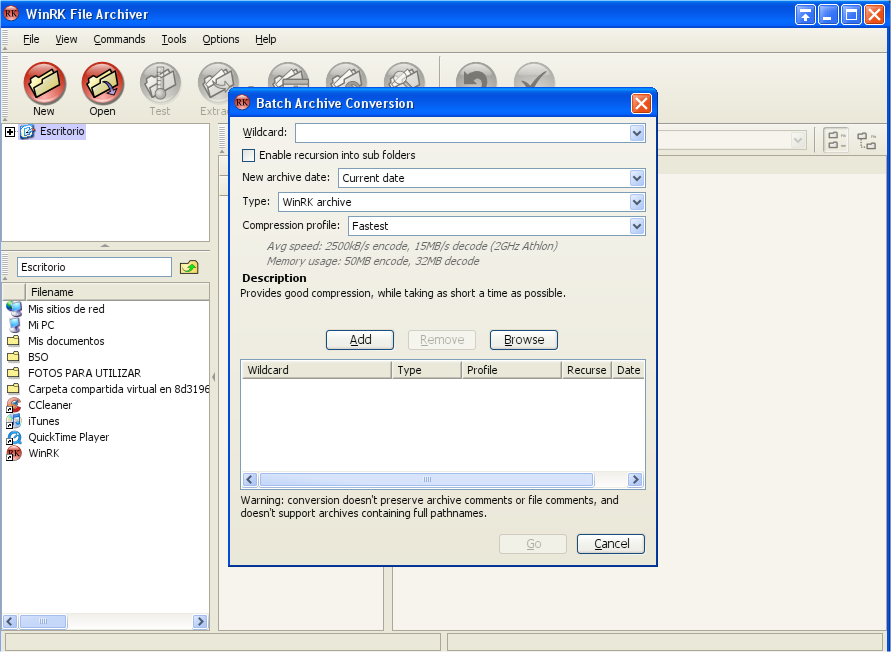Open the View menu

pos(66,39)
